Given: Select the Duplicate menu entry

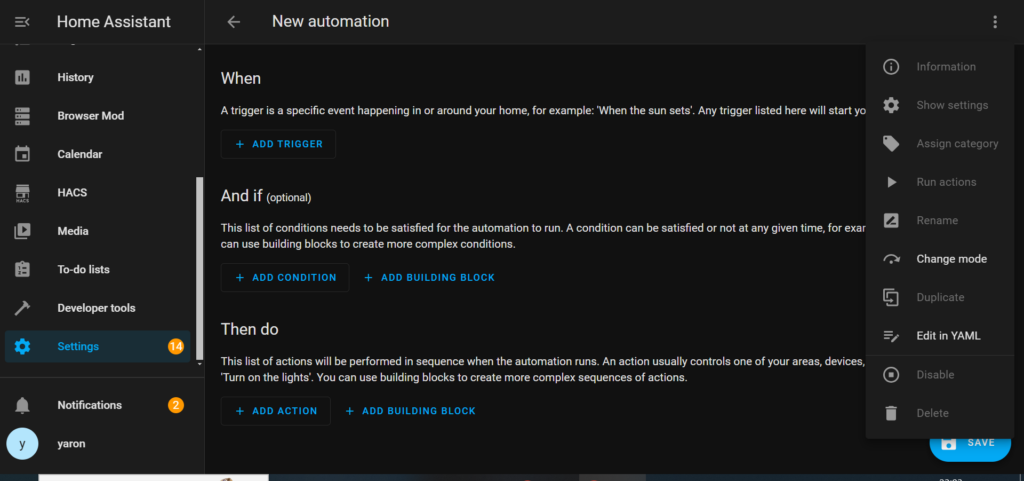Looking at the screenshot, I should point(940,298).
